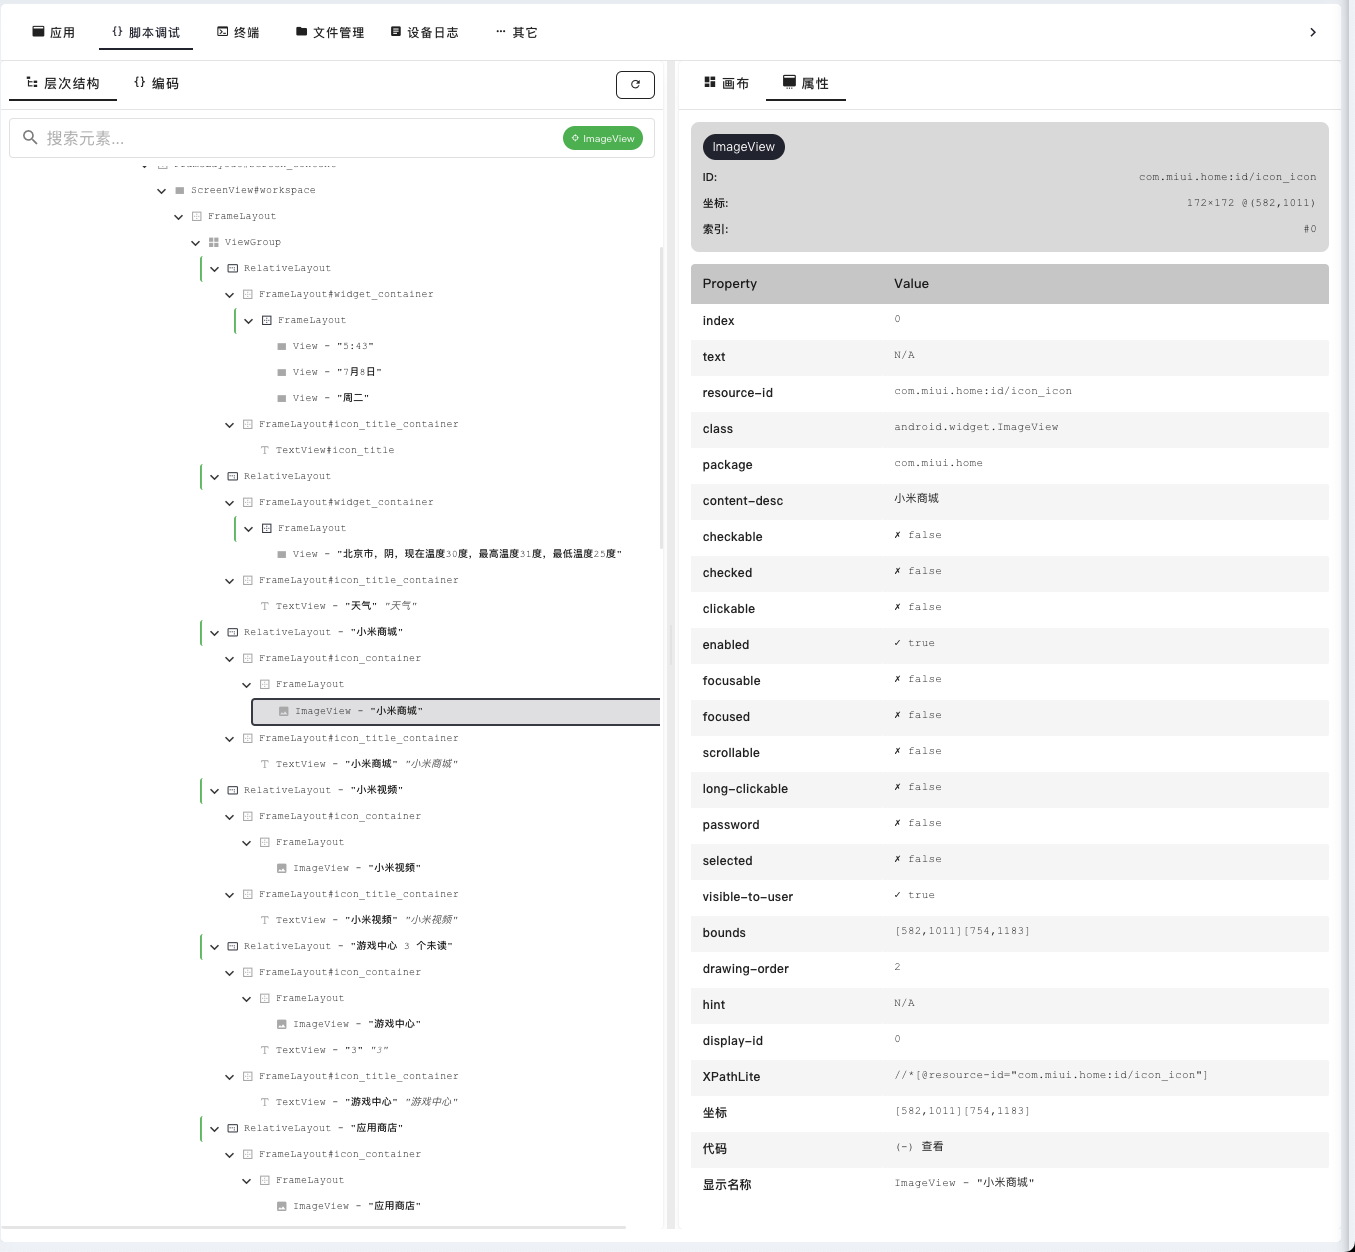Screen dimensions: 1355x1252
Task: Click the tree vertical scrollbar
Action: tap(661, 398)
